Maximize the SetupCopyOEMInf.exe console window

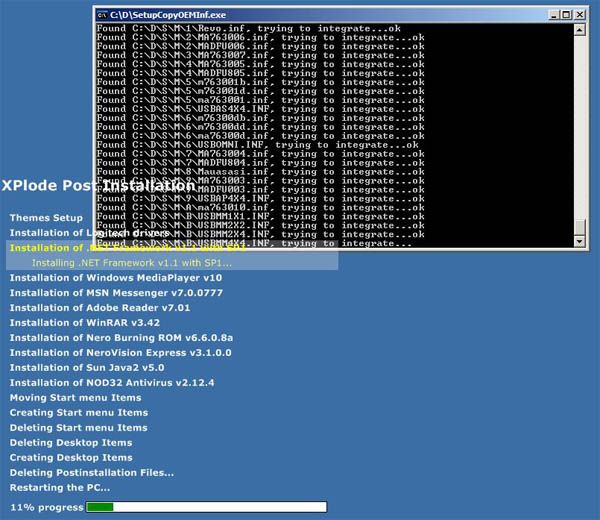pos(566,15)
